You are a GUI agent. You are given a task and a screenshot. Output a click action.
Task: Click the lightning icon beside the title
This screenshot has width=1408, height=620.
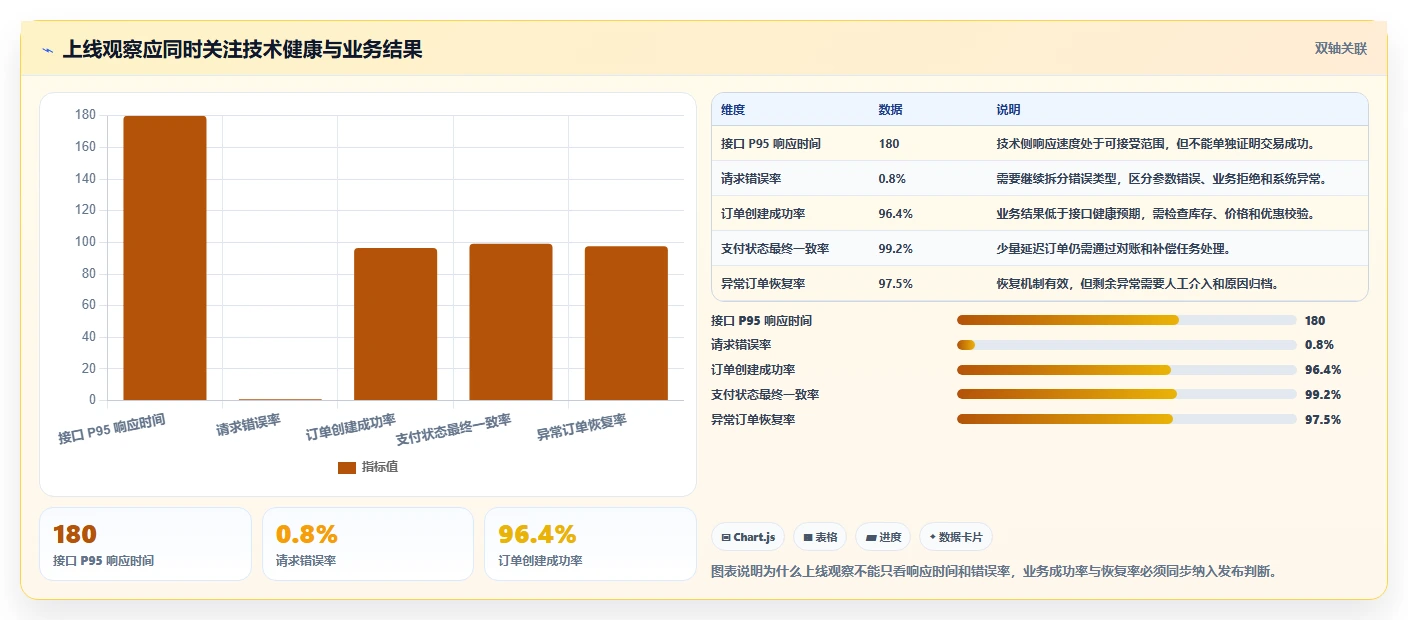[x=48, y=50]
